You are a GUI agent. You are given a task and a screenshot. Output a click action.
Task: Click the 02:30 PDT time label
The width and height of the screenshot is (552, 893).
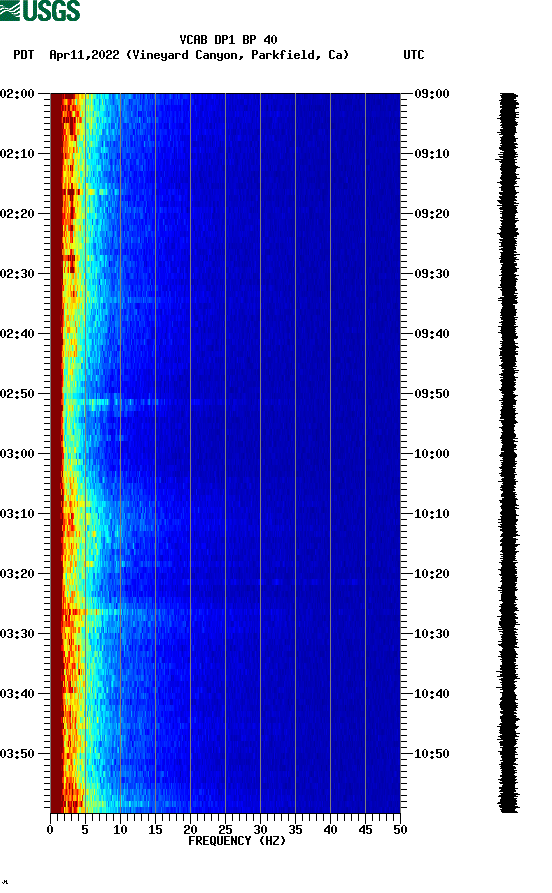(x=17, y=273)
